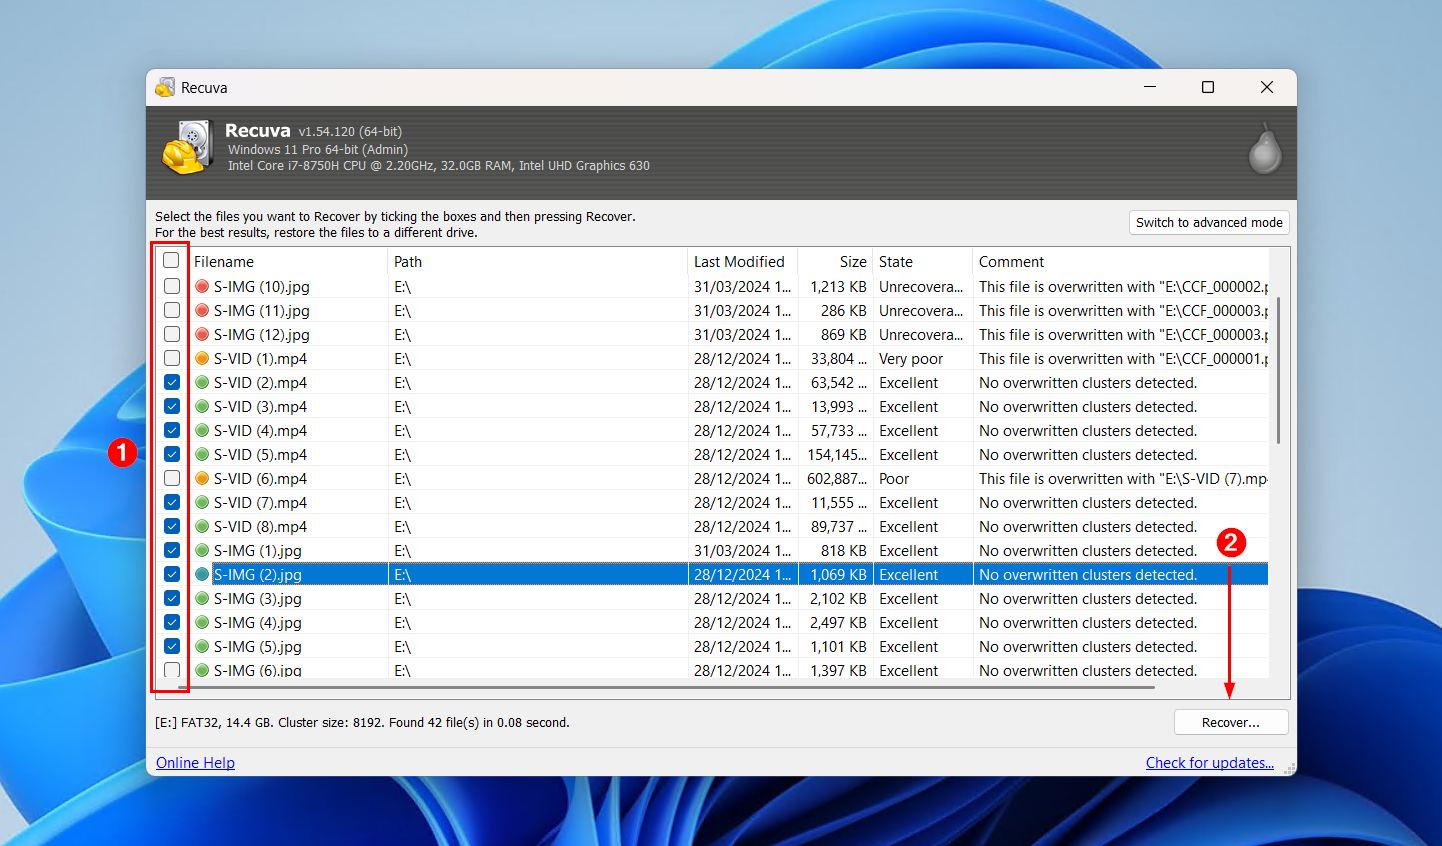Click the State column header

895,261
